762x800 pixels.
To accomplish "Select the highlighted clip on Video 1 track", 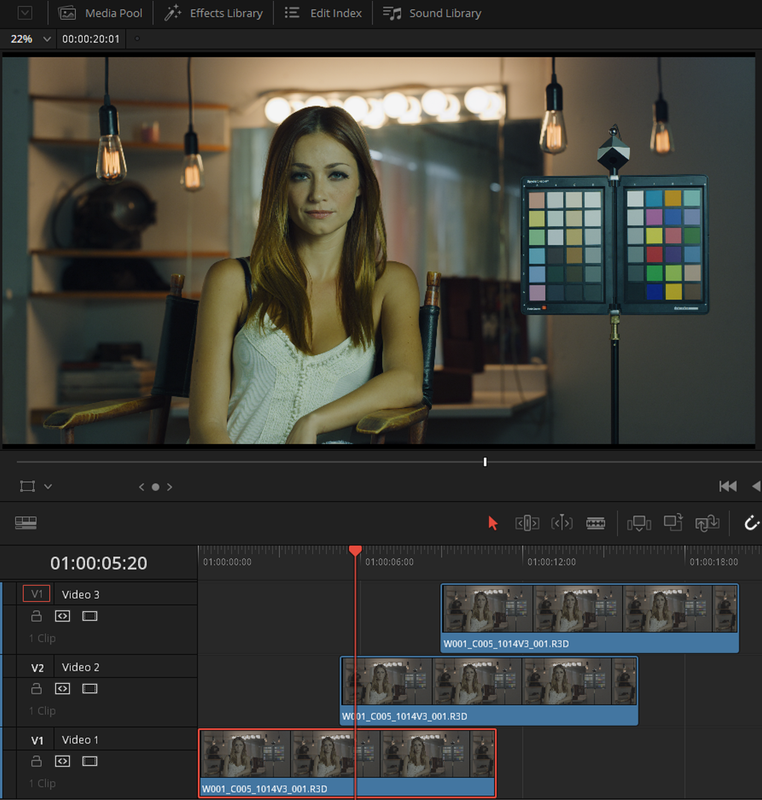I will (347, 763).
